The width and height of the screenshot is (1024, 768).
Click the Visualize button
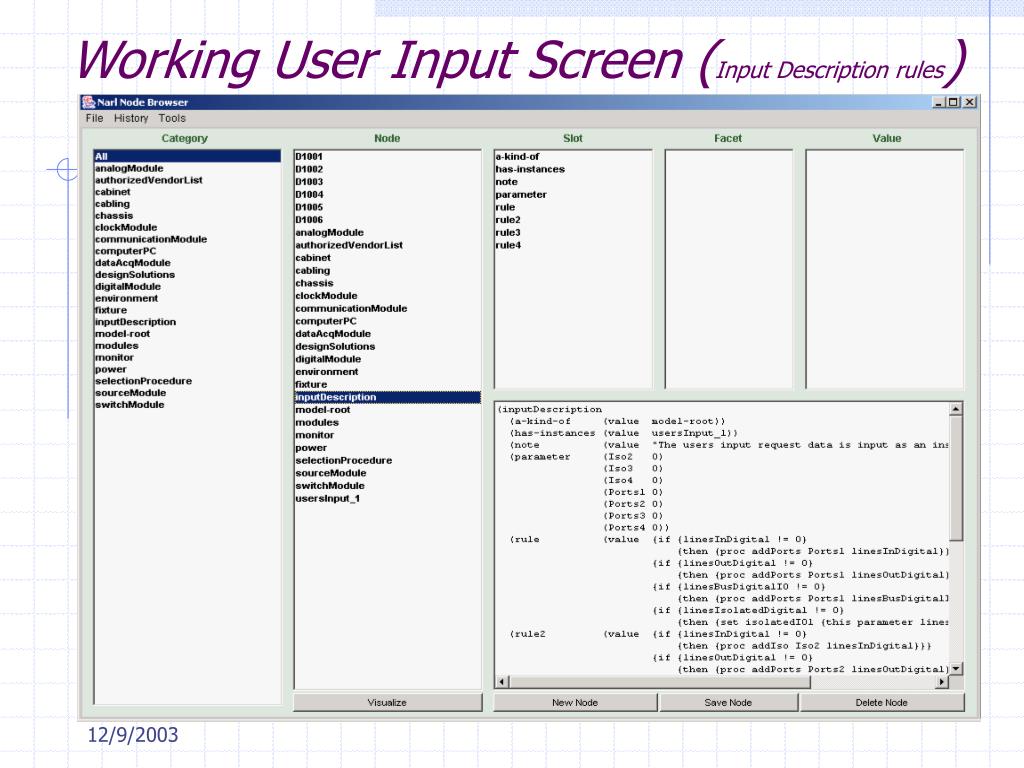[387, 703]
